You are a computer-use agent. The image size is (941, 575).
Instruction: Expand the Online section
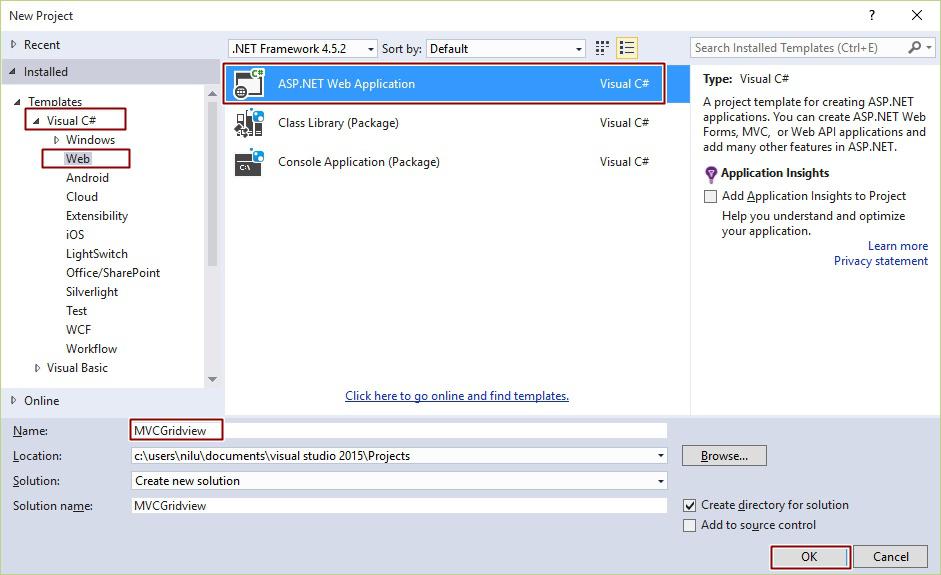[13, 400]
